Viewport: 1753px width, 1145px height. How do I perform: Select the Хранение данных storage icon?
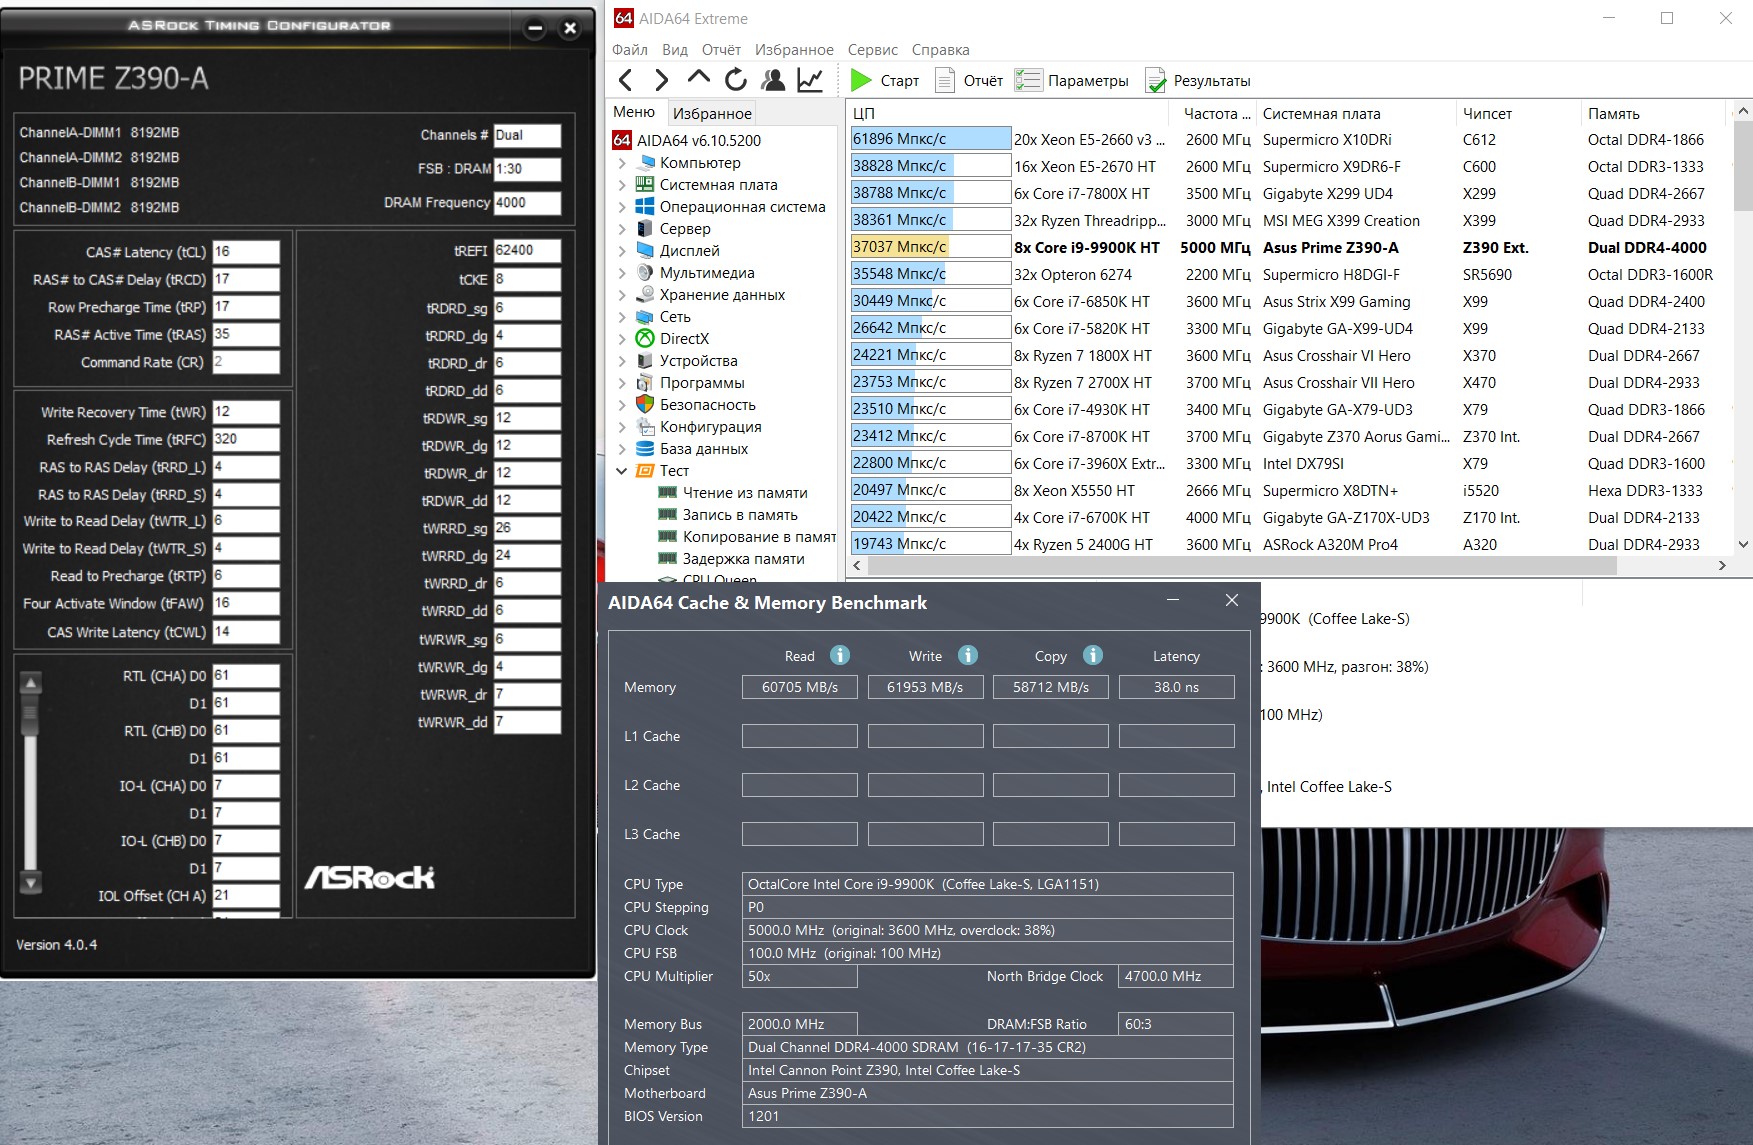[x=646, y=294]
